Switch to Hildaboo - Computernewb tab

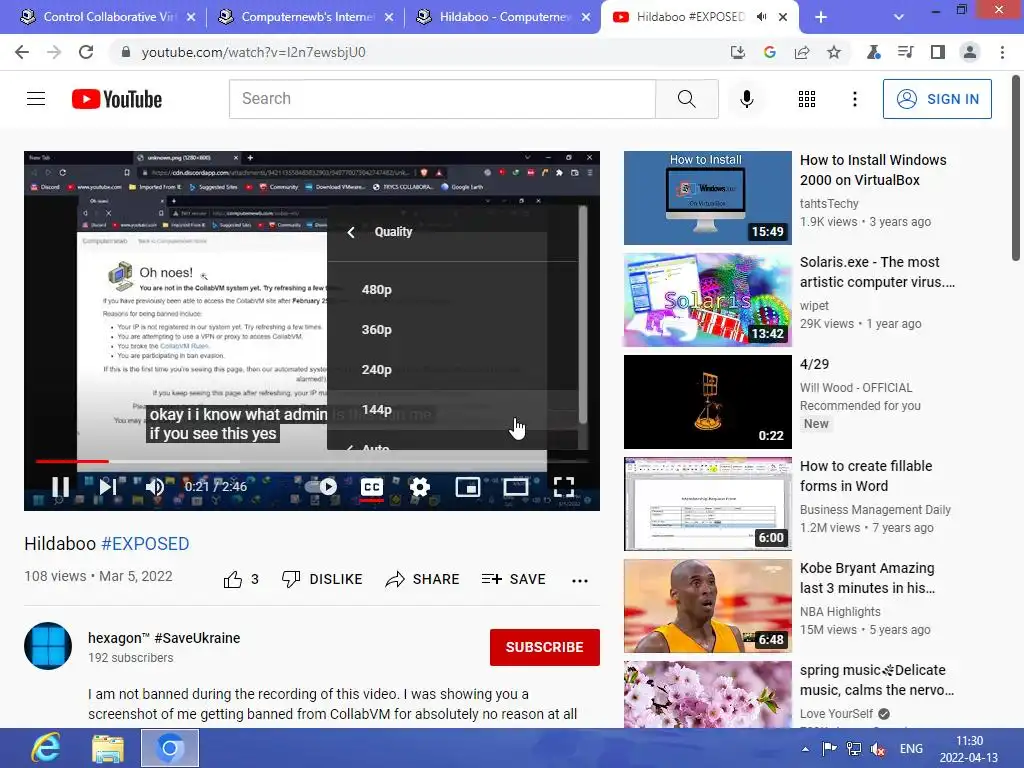[503, 17]
